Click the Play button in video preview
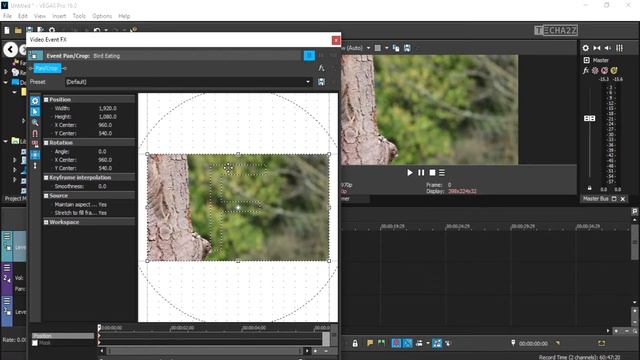 [410, 173]
